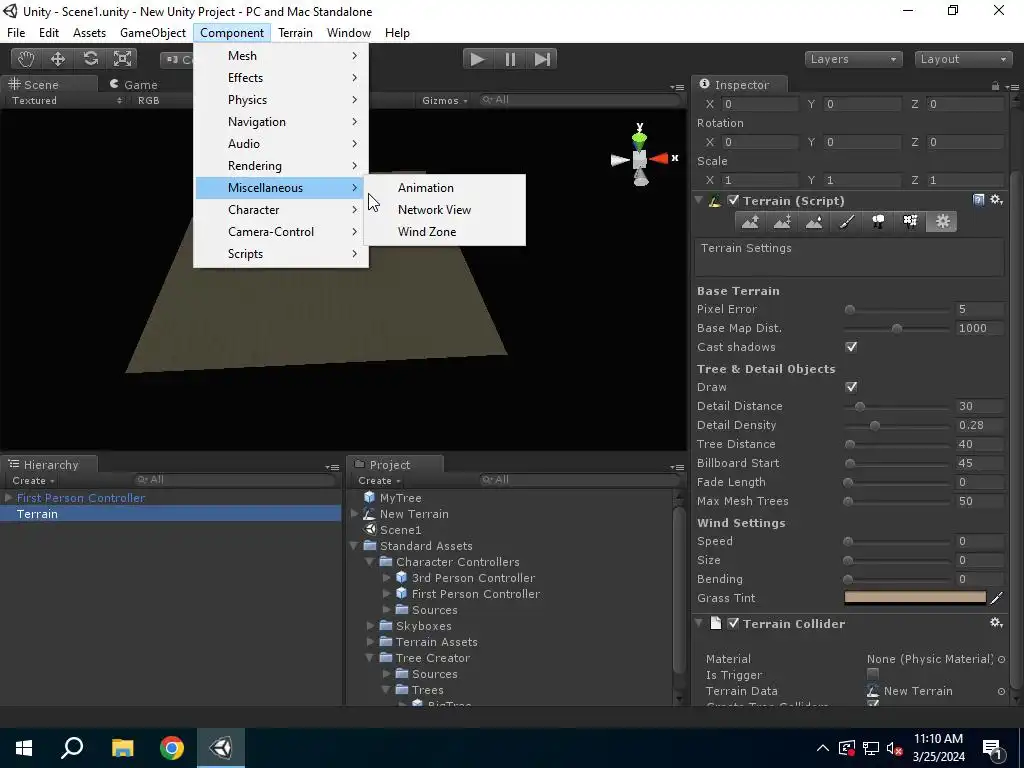Toggle the Terrain Collider enabled checkbox
The width and height of the screenshot is (1024, 768).
[x=733, y=623]
